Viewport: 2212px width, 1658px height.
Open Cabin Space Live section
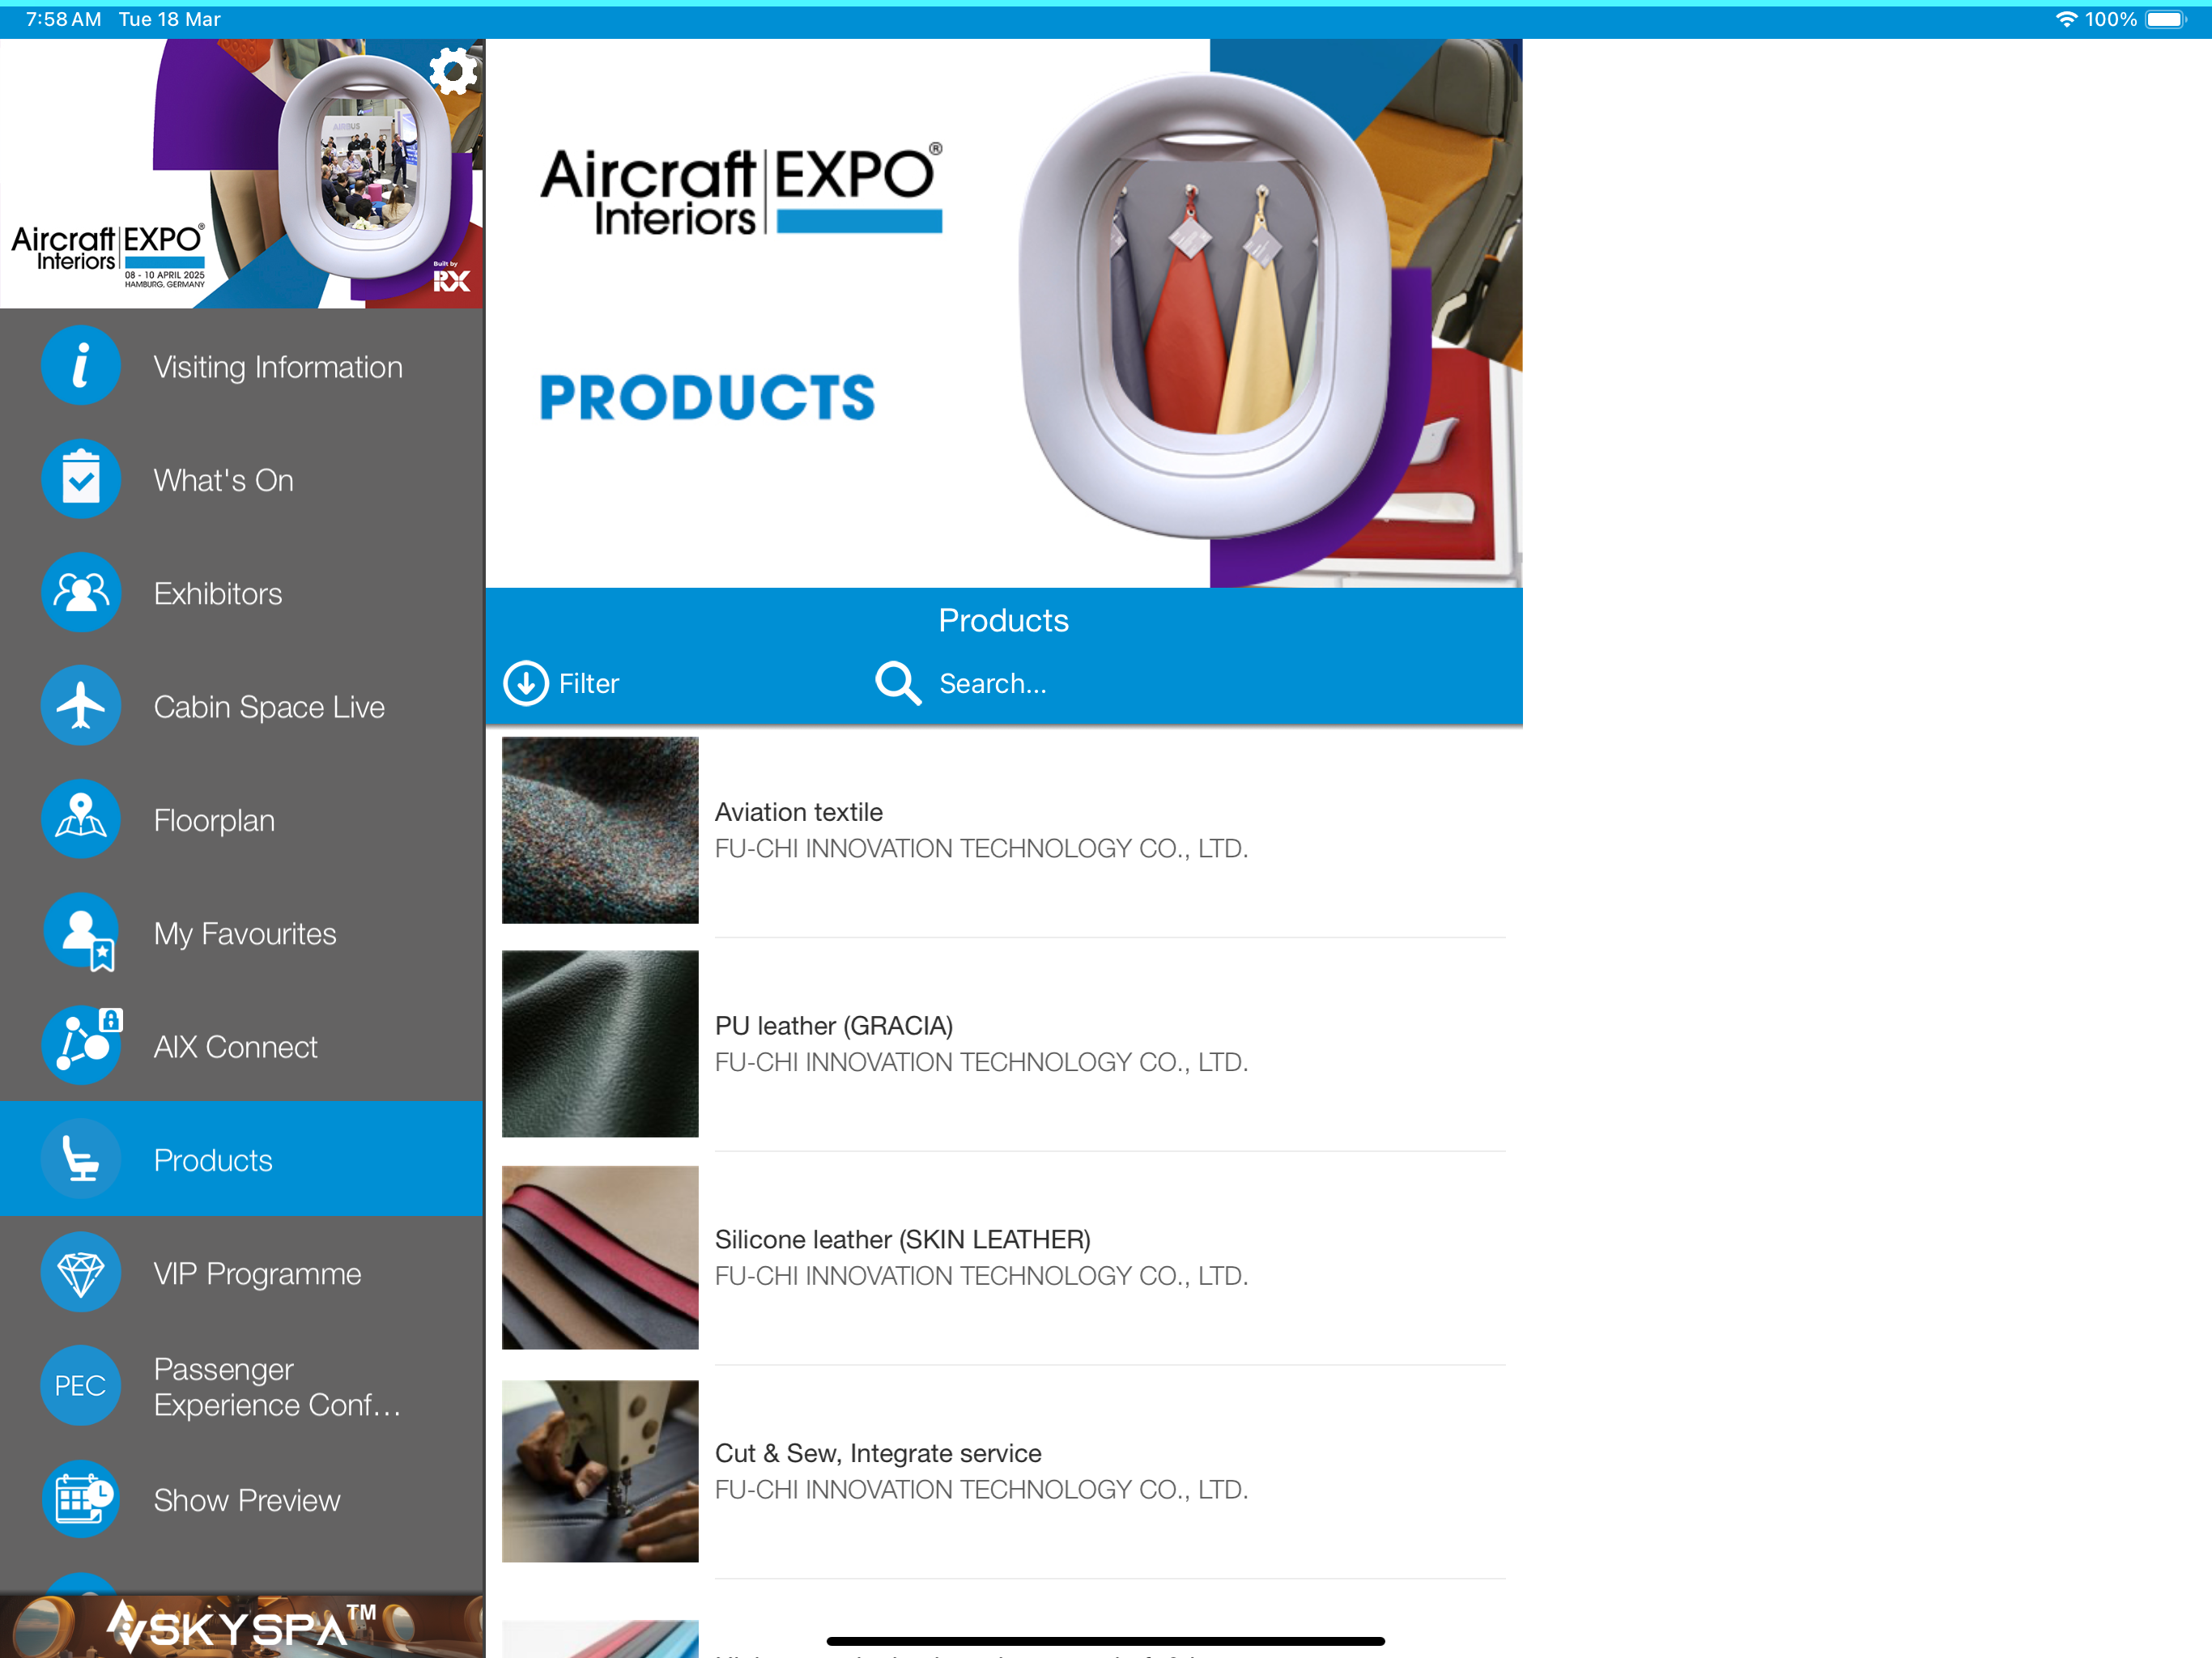242,706
